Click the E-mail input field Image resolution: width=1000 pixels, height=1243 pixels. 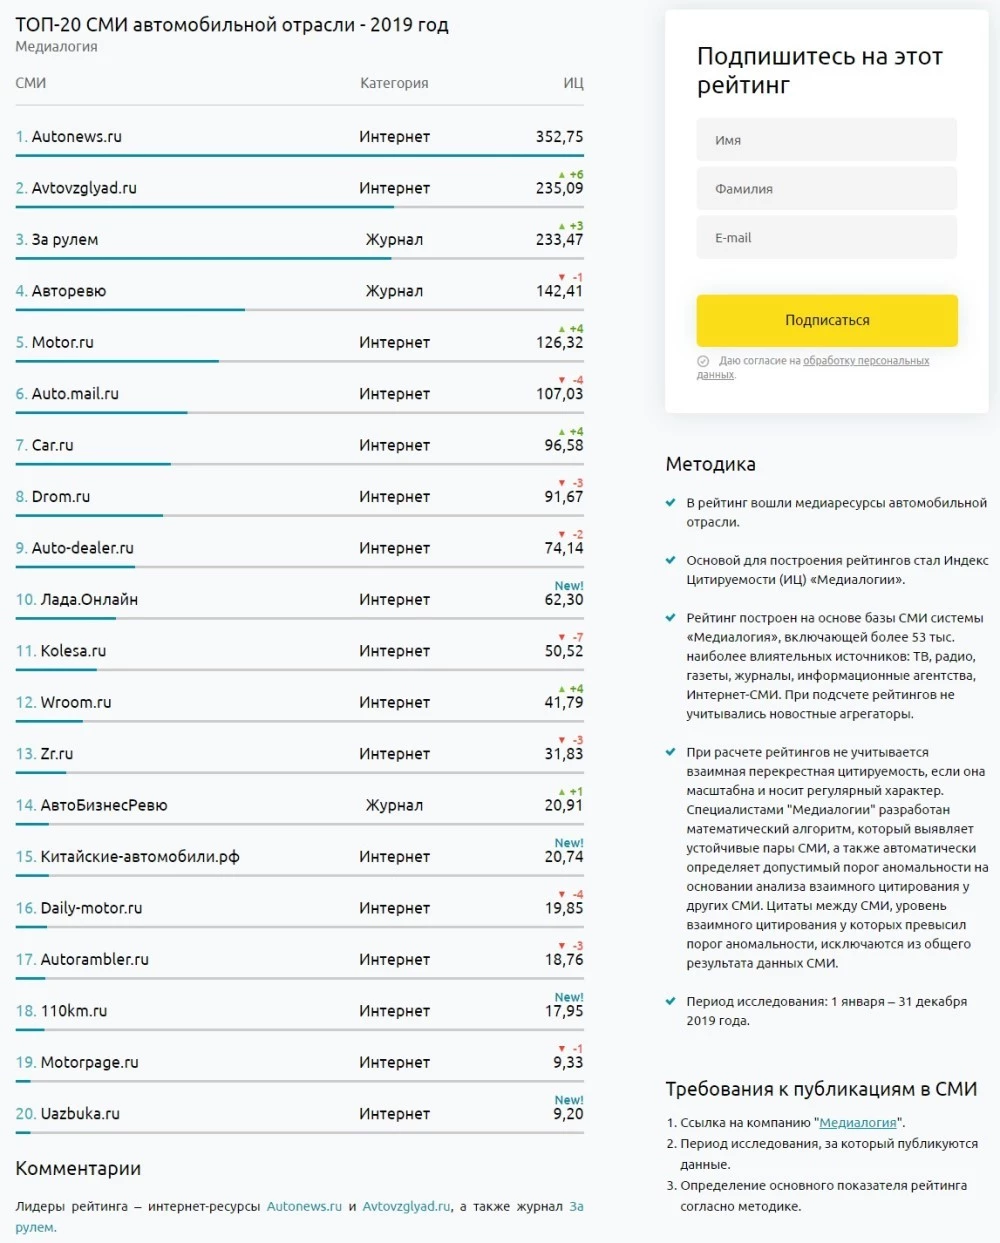coord(826,237)
